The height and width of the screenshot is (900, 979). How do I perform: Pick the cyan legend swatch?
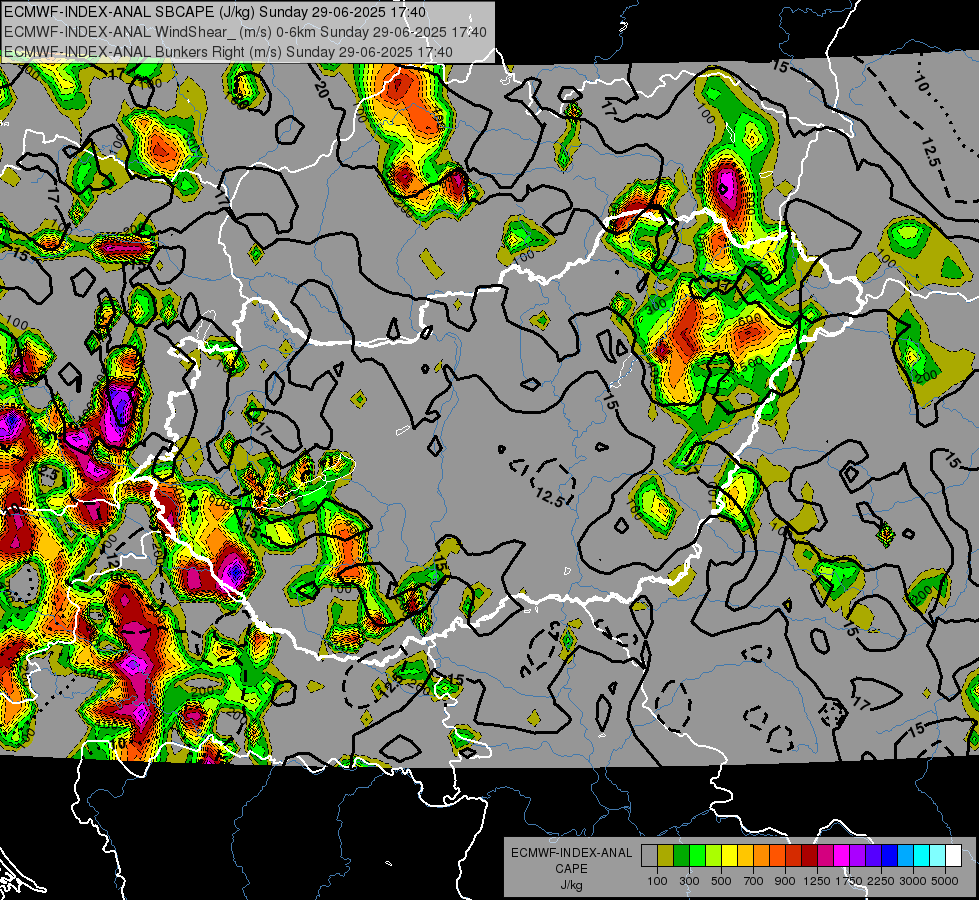point(922,856)
